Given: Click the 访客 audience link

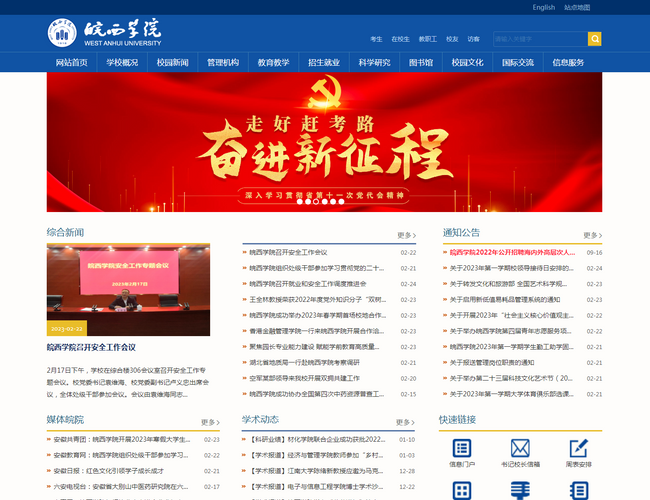Looking at the screenshot, I should pyautogui.click(x=473, y=39).
